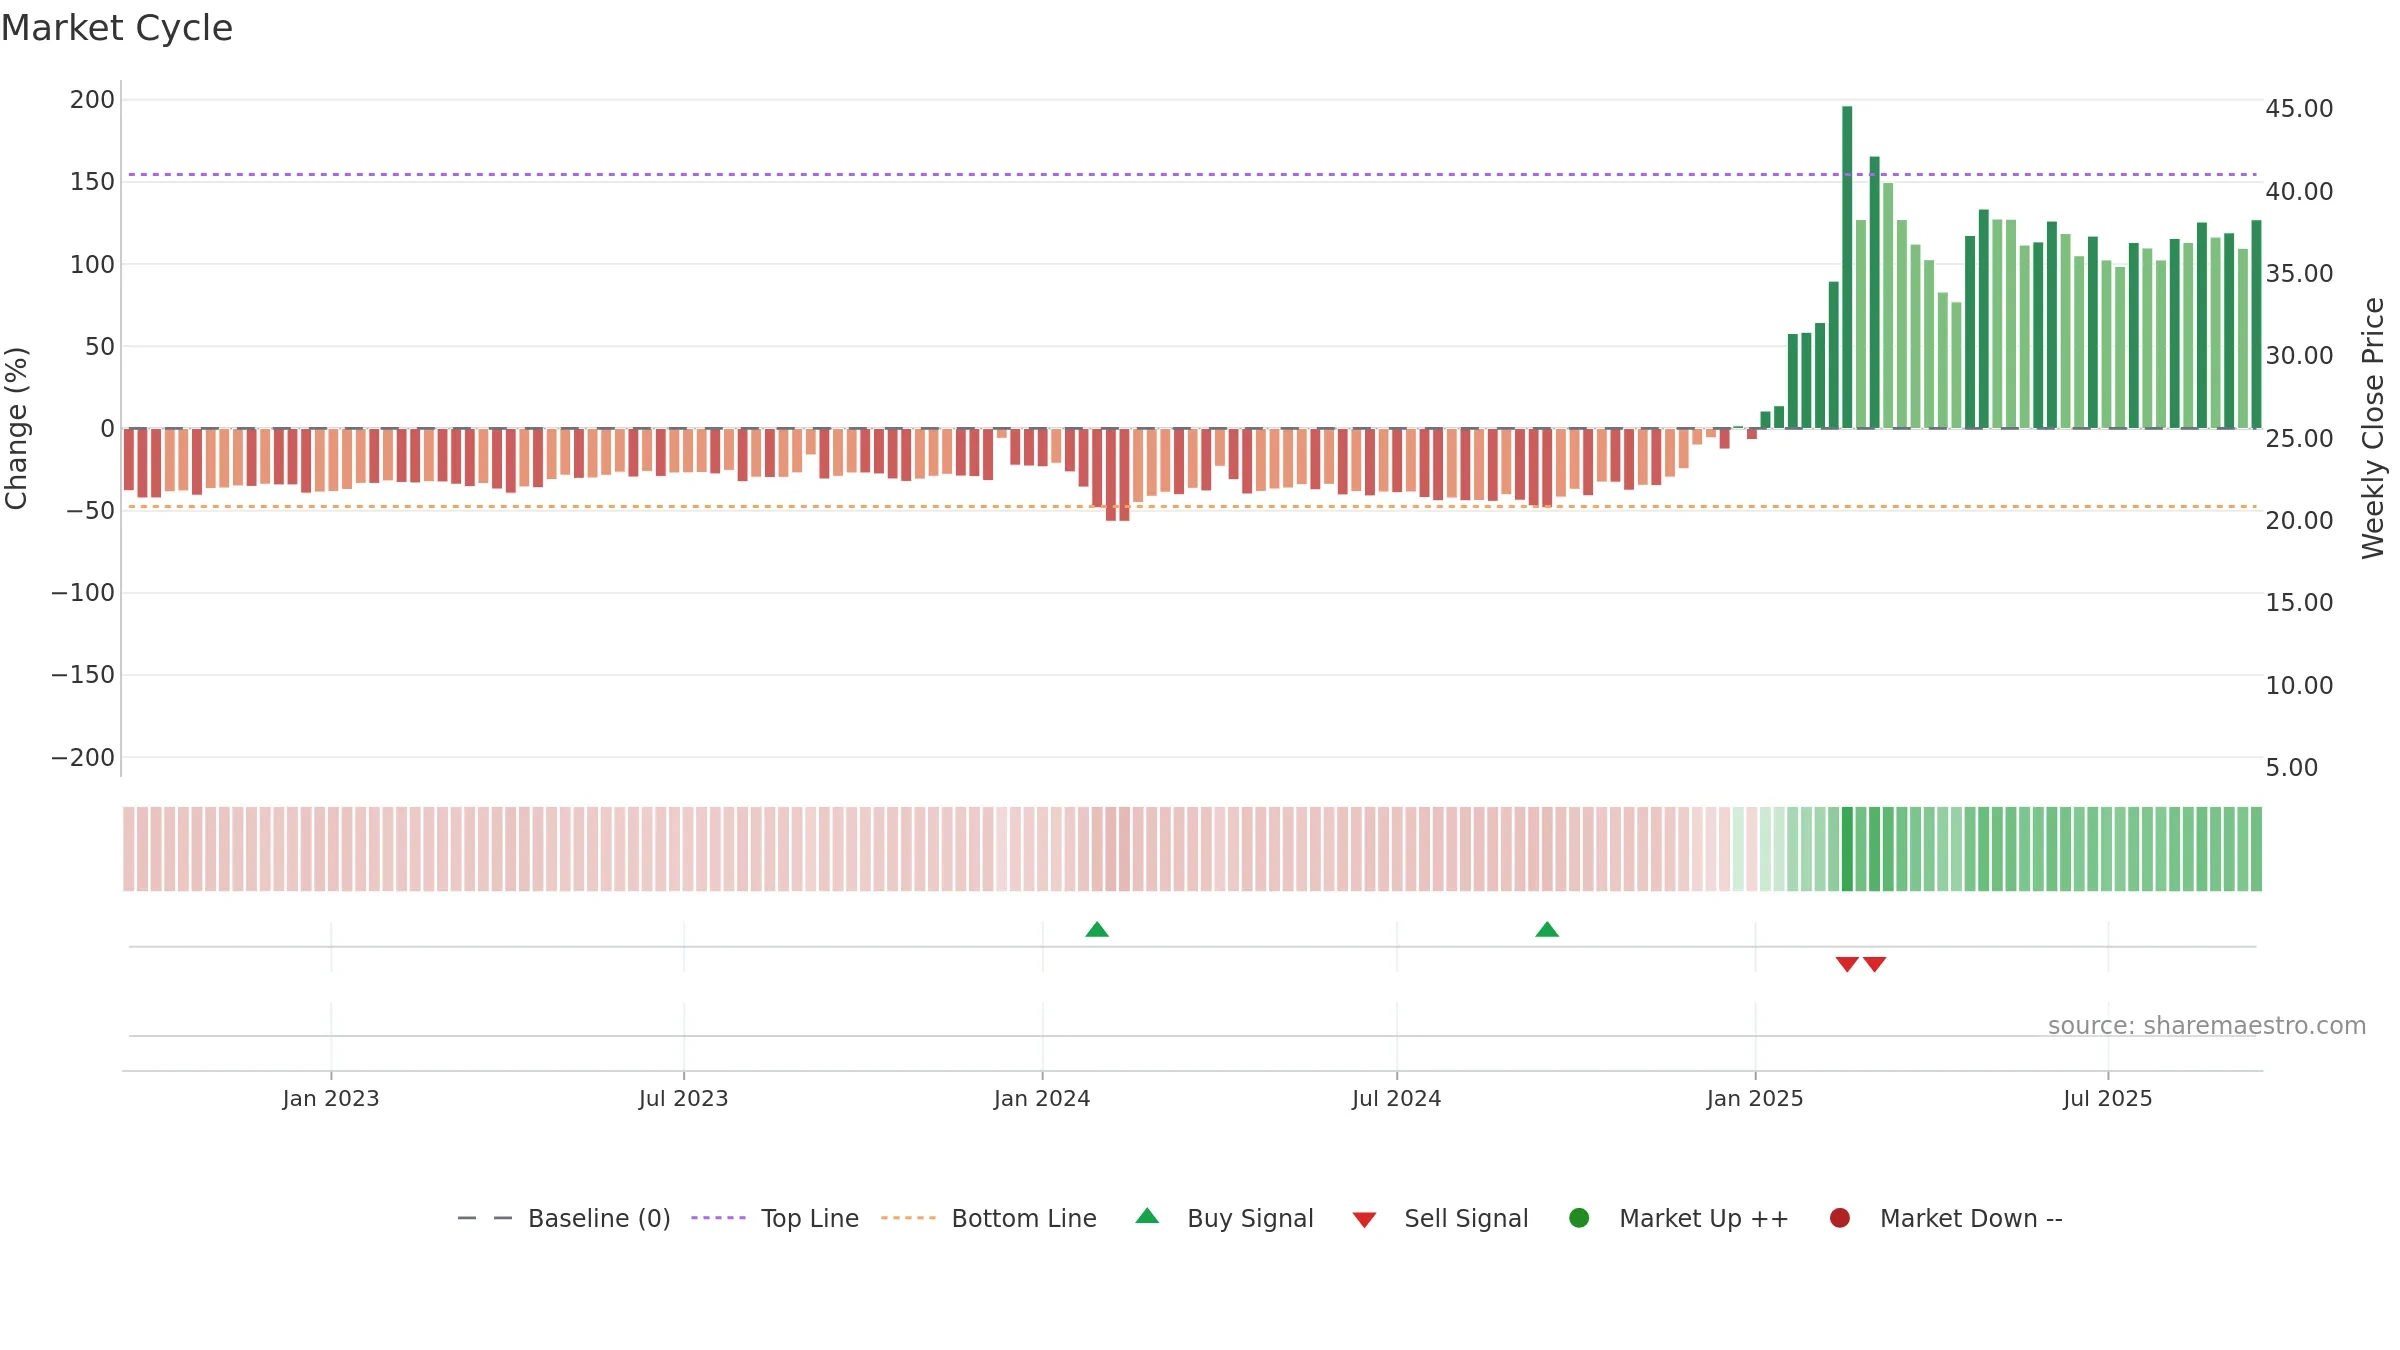Click the second sell signal marker in 2025
This screenshot has height=1350, width=2400.
(x=1875, y=964)
